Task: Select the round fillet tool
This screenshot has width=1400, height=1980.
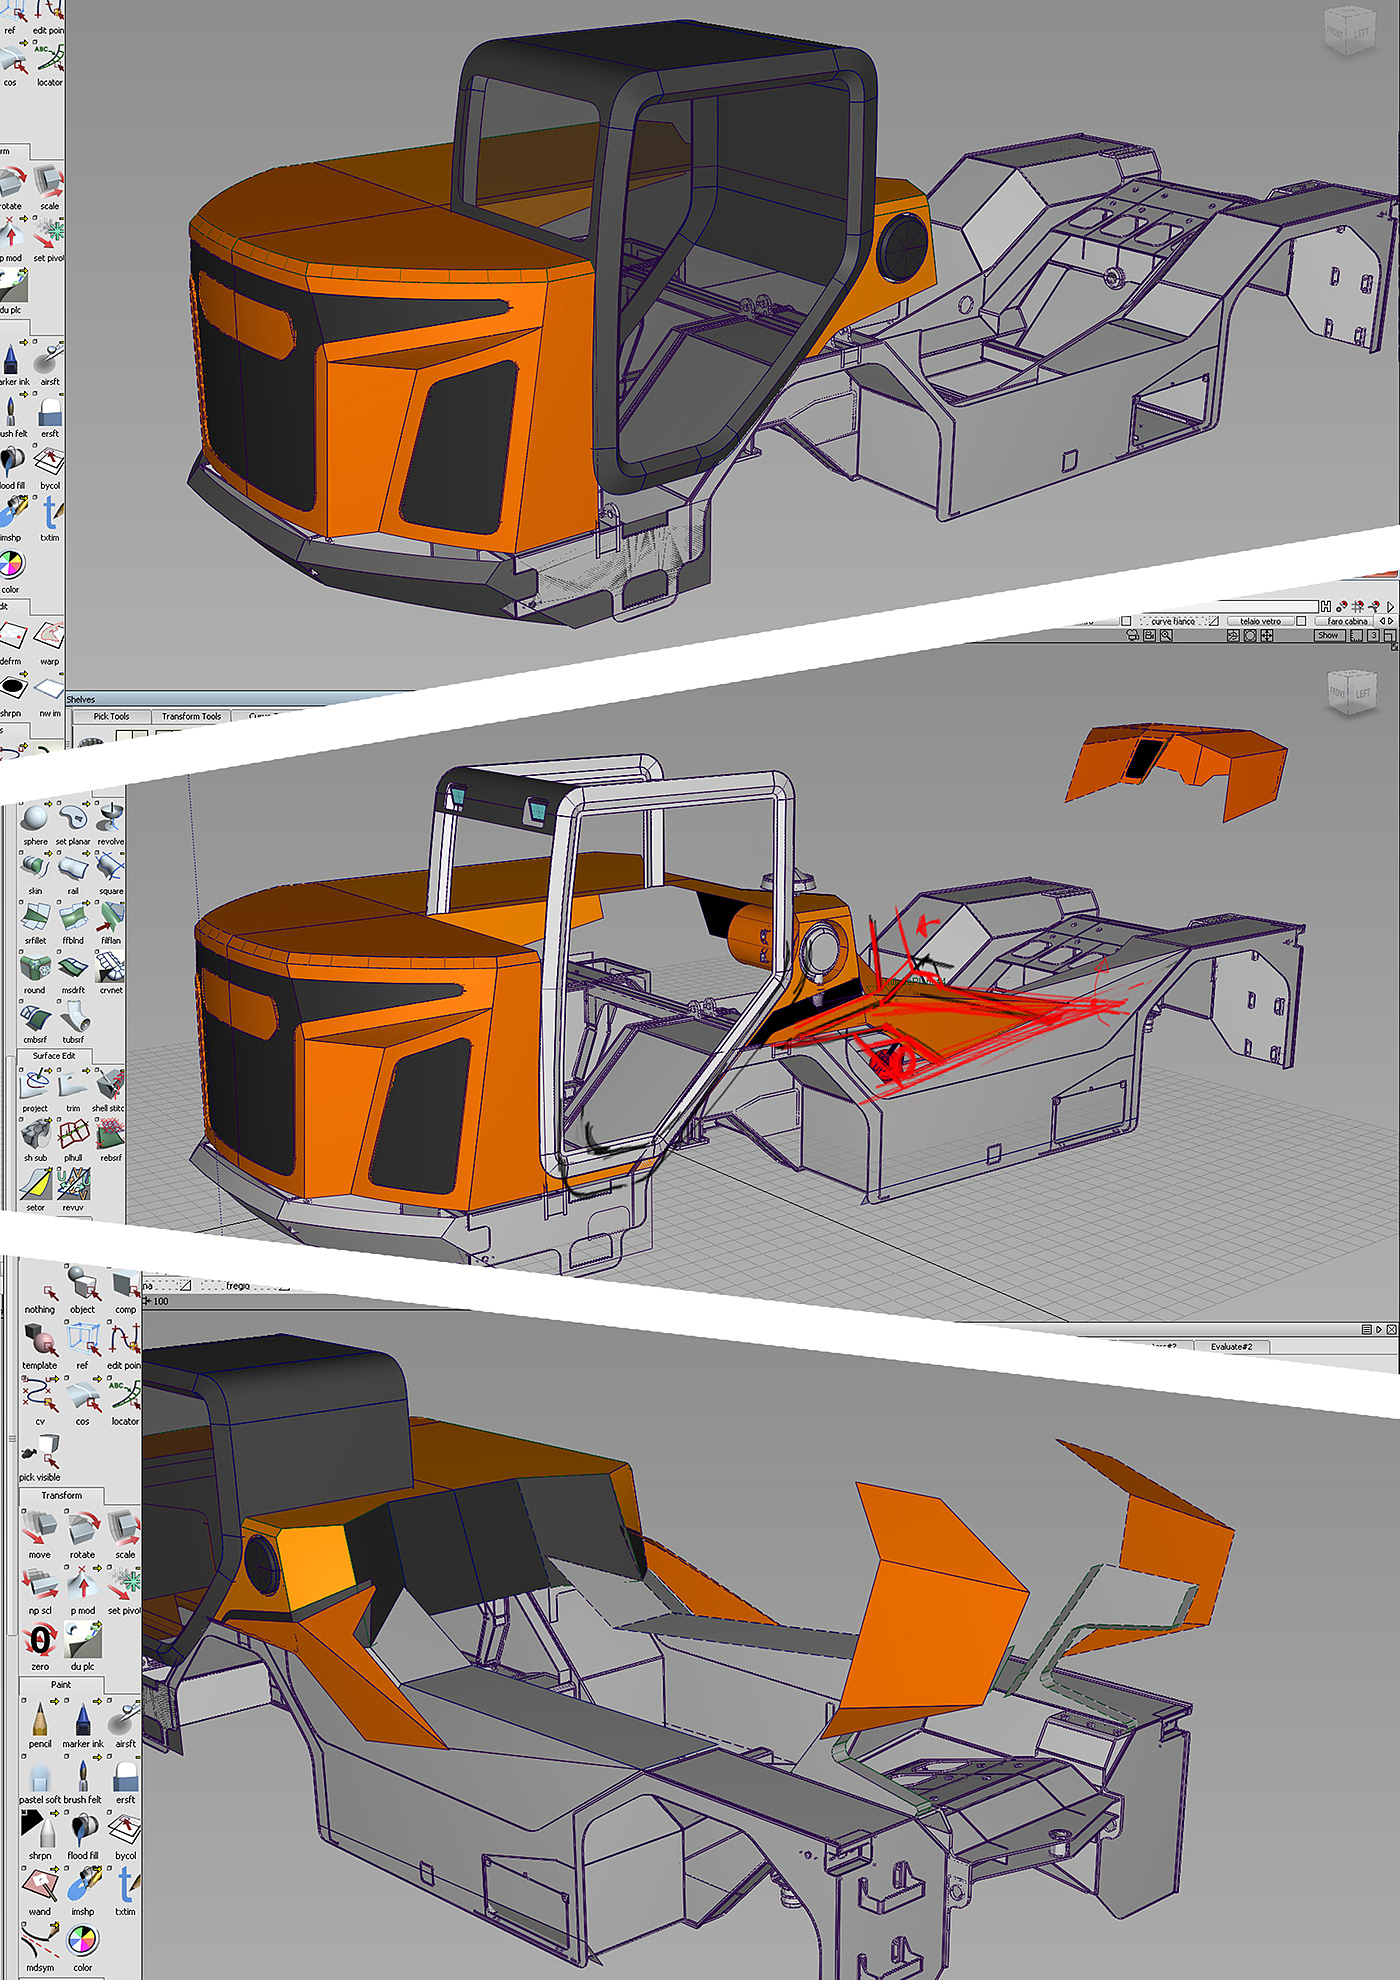Action: 35,969
